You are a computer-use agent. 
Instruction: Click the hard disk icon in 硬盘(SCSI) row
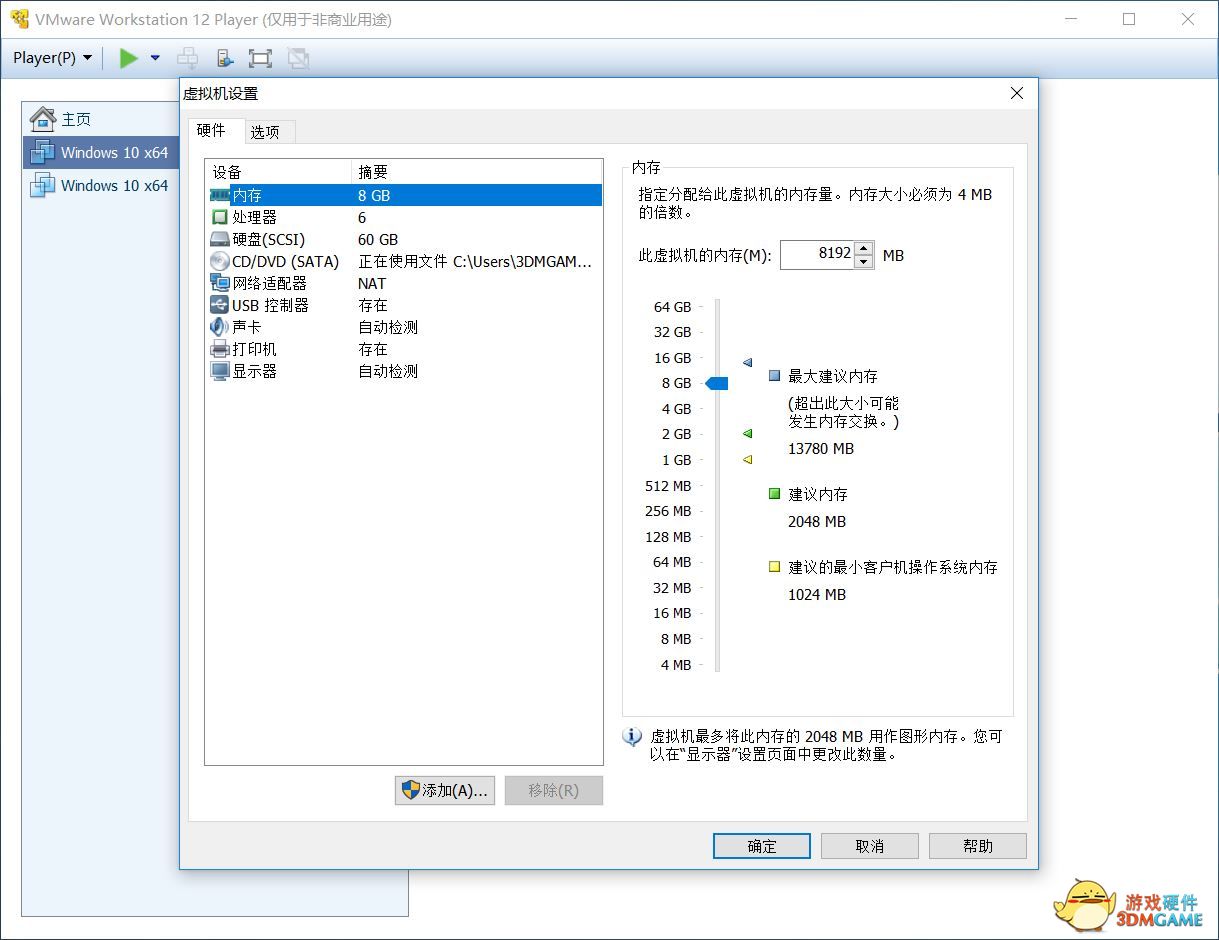pyautogui.click(x=220, y=239)
